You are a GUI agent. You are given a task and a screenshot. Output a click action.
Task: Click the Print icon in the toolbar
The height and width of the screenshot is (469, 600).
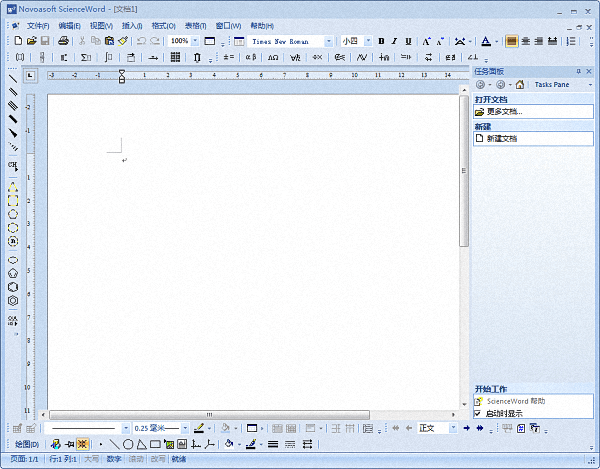point(62,41)
